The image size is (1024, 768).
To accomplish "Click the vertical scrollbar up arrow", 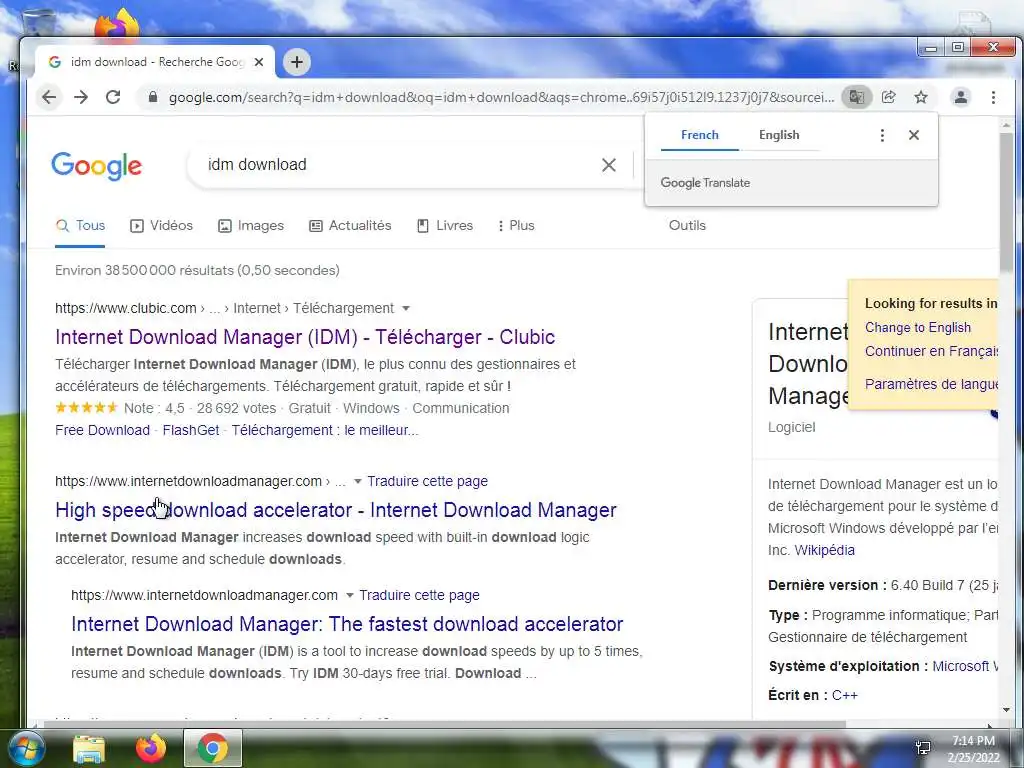I will pyautogui.click(x=1006, y=125).
